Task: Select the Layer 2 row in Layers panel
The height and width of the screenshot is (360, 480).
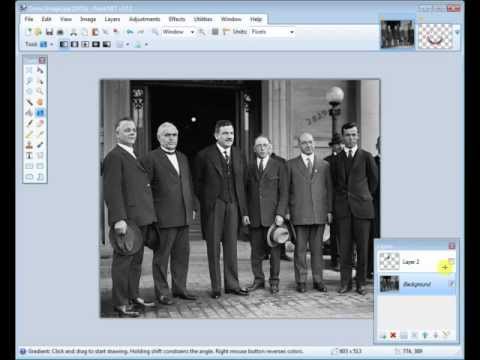Action: pos(417,262)
